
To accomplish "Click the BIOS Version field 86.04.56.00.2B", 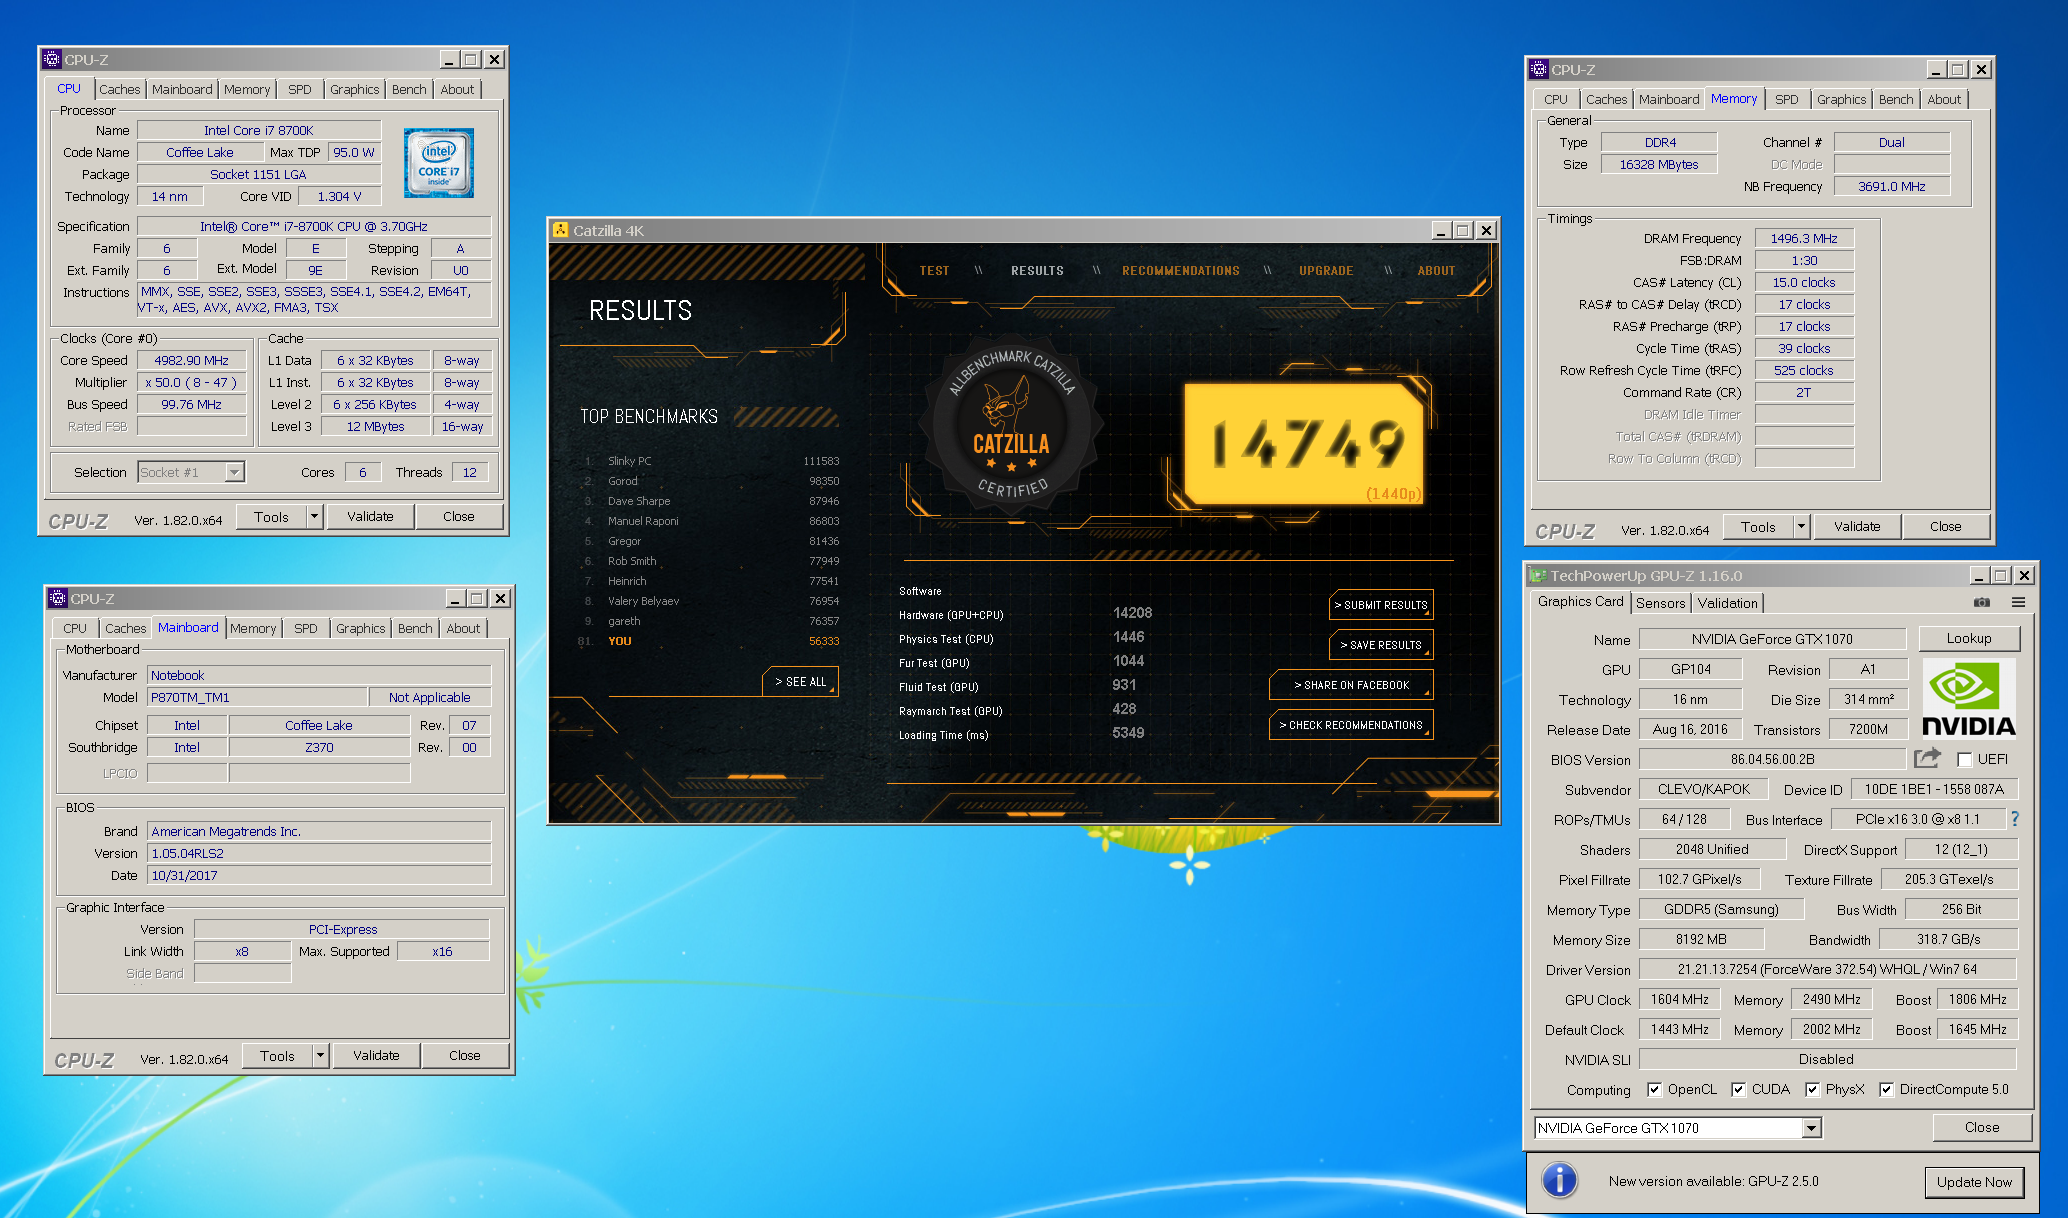I will point(1772,759).
